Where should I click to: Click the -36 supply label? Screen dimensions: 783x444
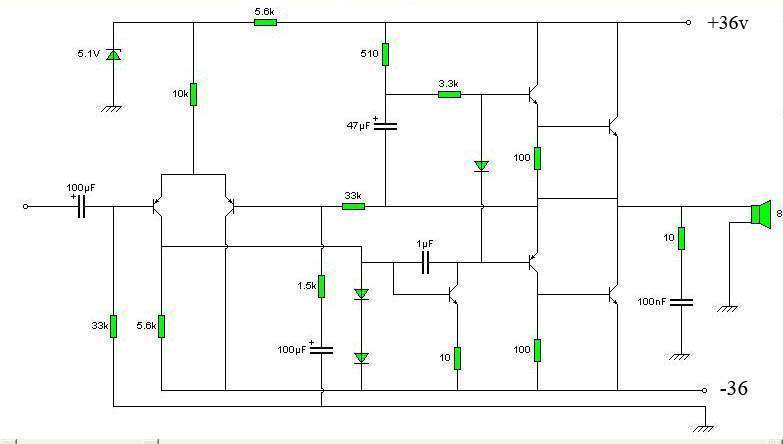(734, 390)
